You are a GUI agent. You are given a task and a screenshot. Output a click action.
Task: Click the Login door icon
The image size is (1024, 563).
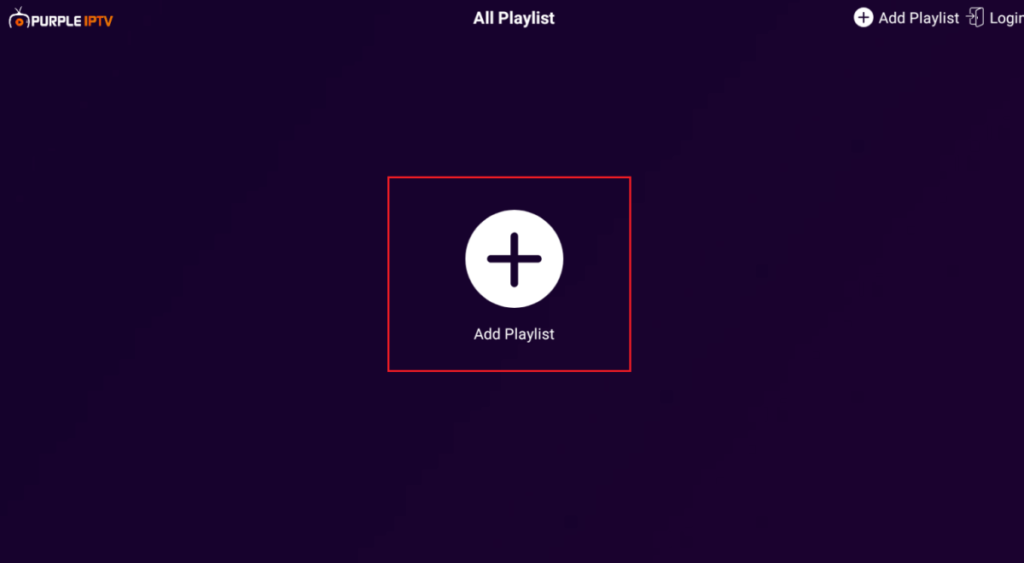click(x=975, y=18)
